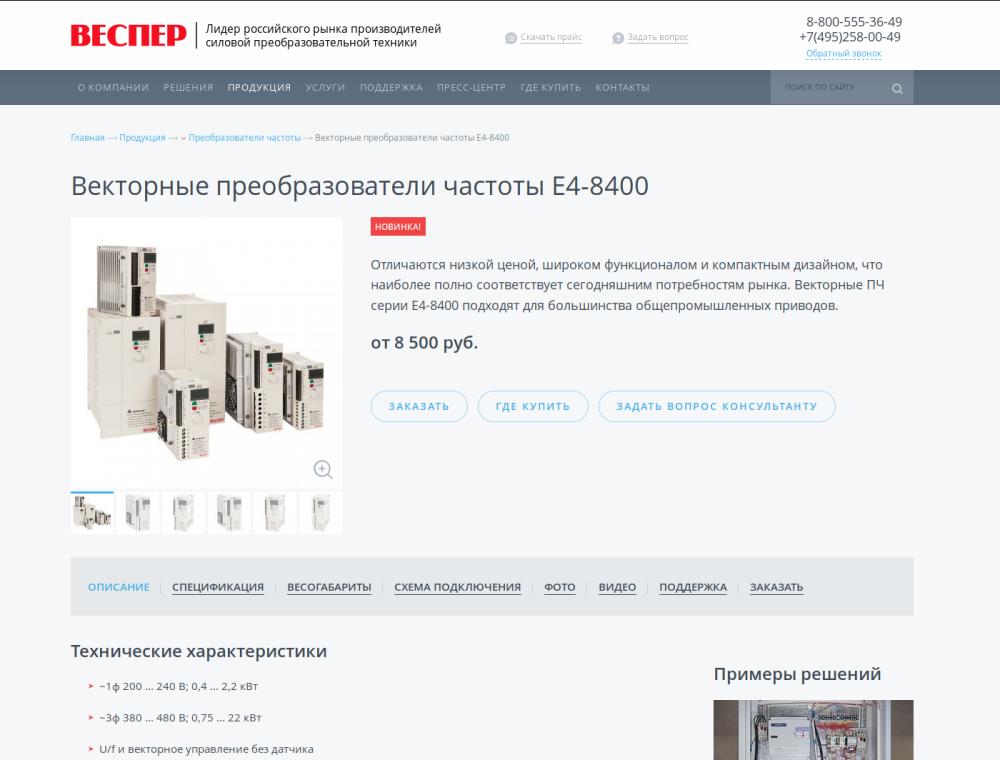Image resolution: width=1000 pixels, height=760 pixels.
Task: Select the first product thumbnail
Action: coord(92,513)
